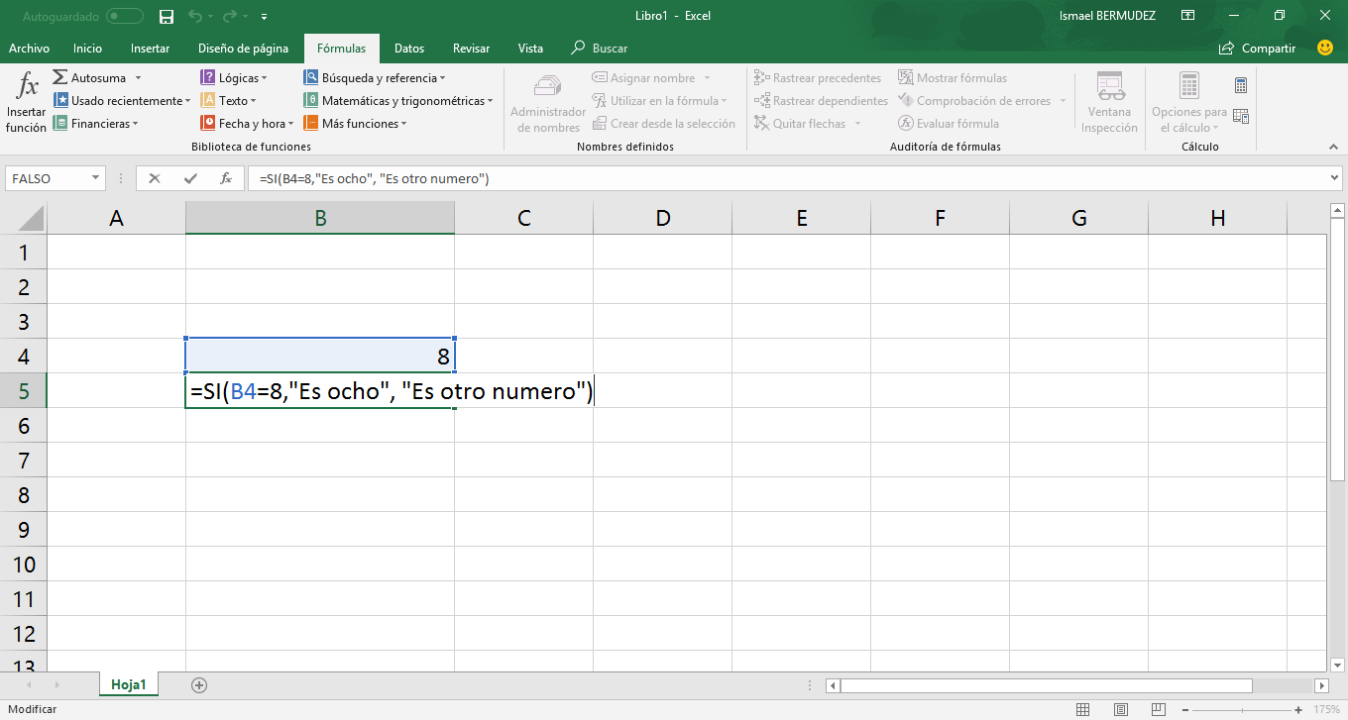Open the Administrador de nombres
1348x720 pixels.
(547, 100)
